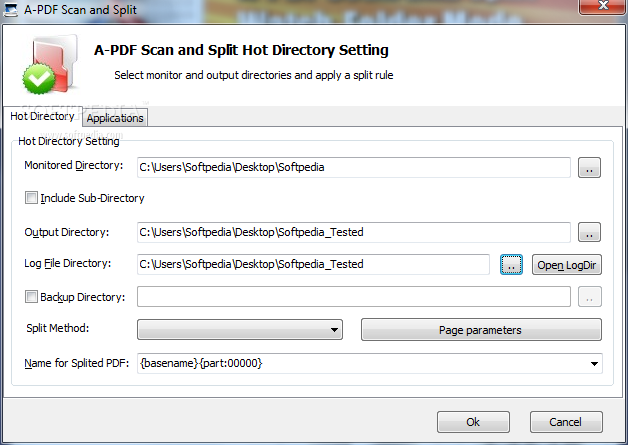Tick the Backup Directory checkbox
Screen dimensions: 628x445
(x=31, y=297)
